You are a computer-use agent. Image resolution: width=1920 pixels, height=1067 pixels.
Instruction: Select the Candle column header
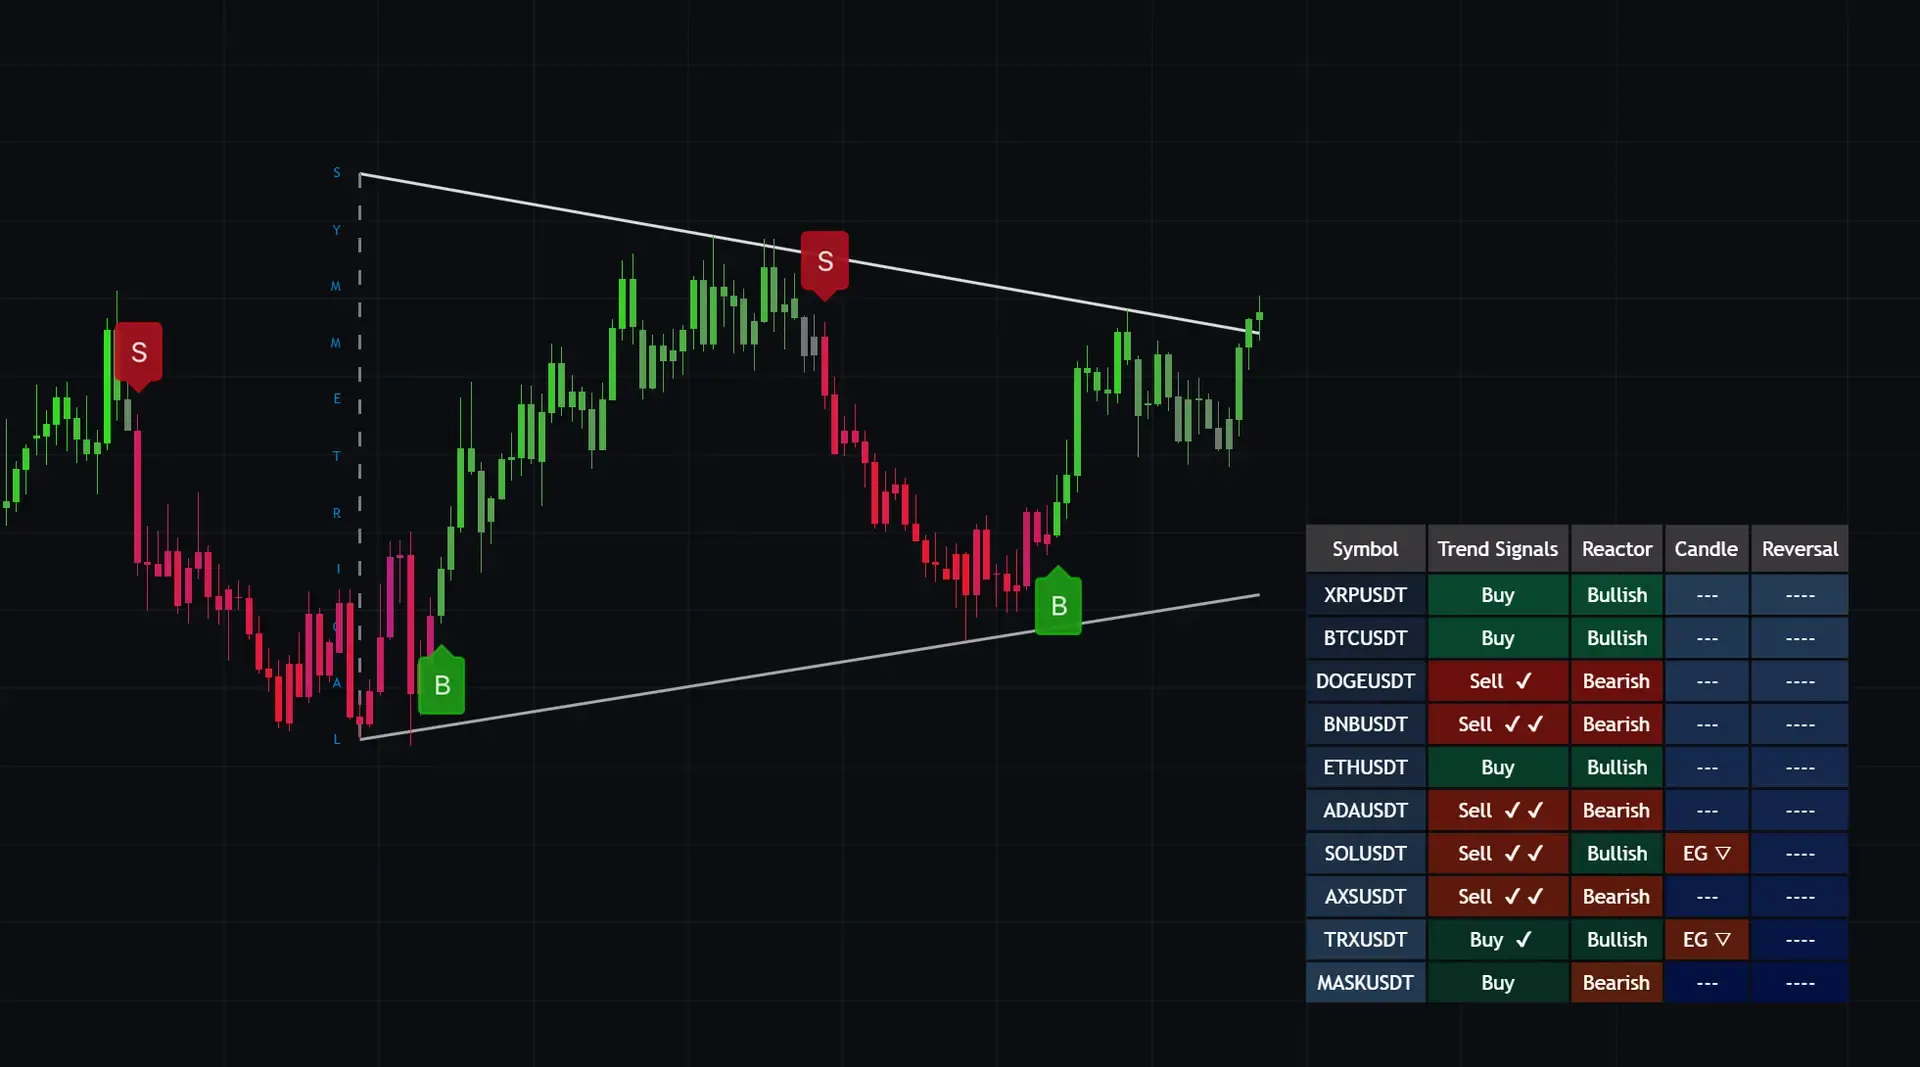pos(1706,548)
